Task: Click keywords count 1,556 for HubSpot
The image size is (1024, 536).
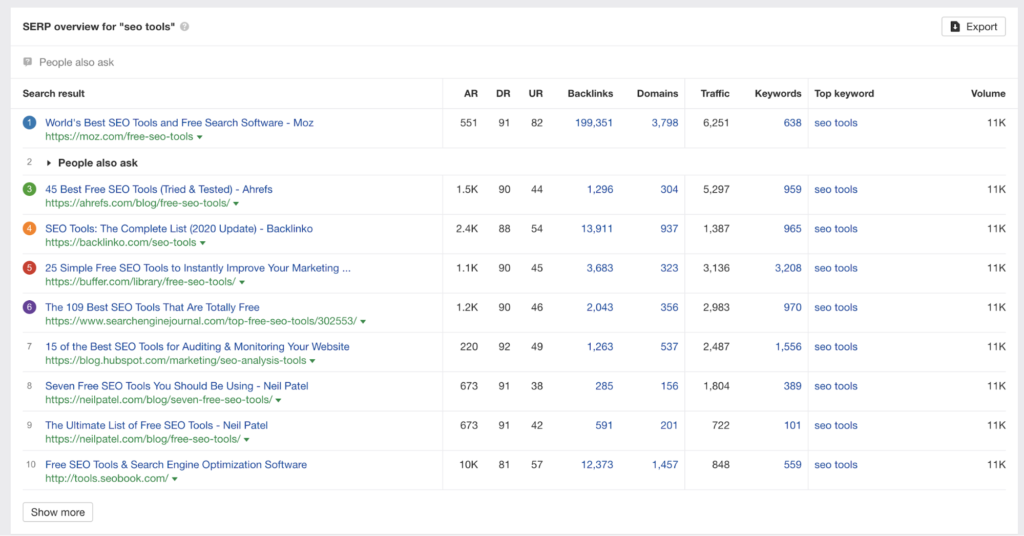Action: pyautogui.click(x=788, y=347)
